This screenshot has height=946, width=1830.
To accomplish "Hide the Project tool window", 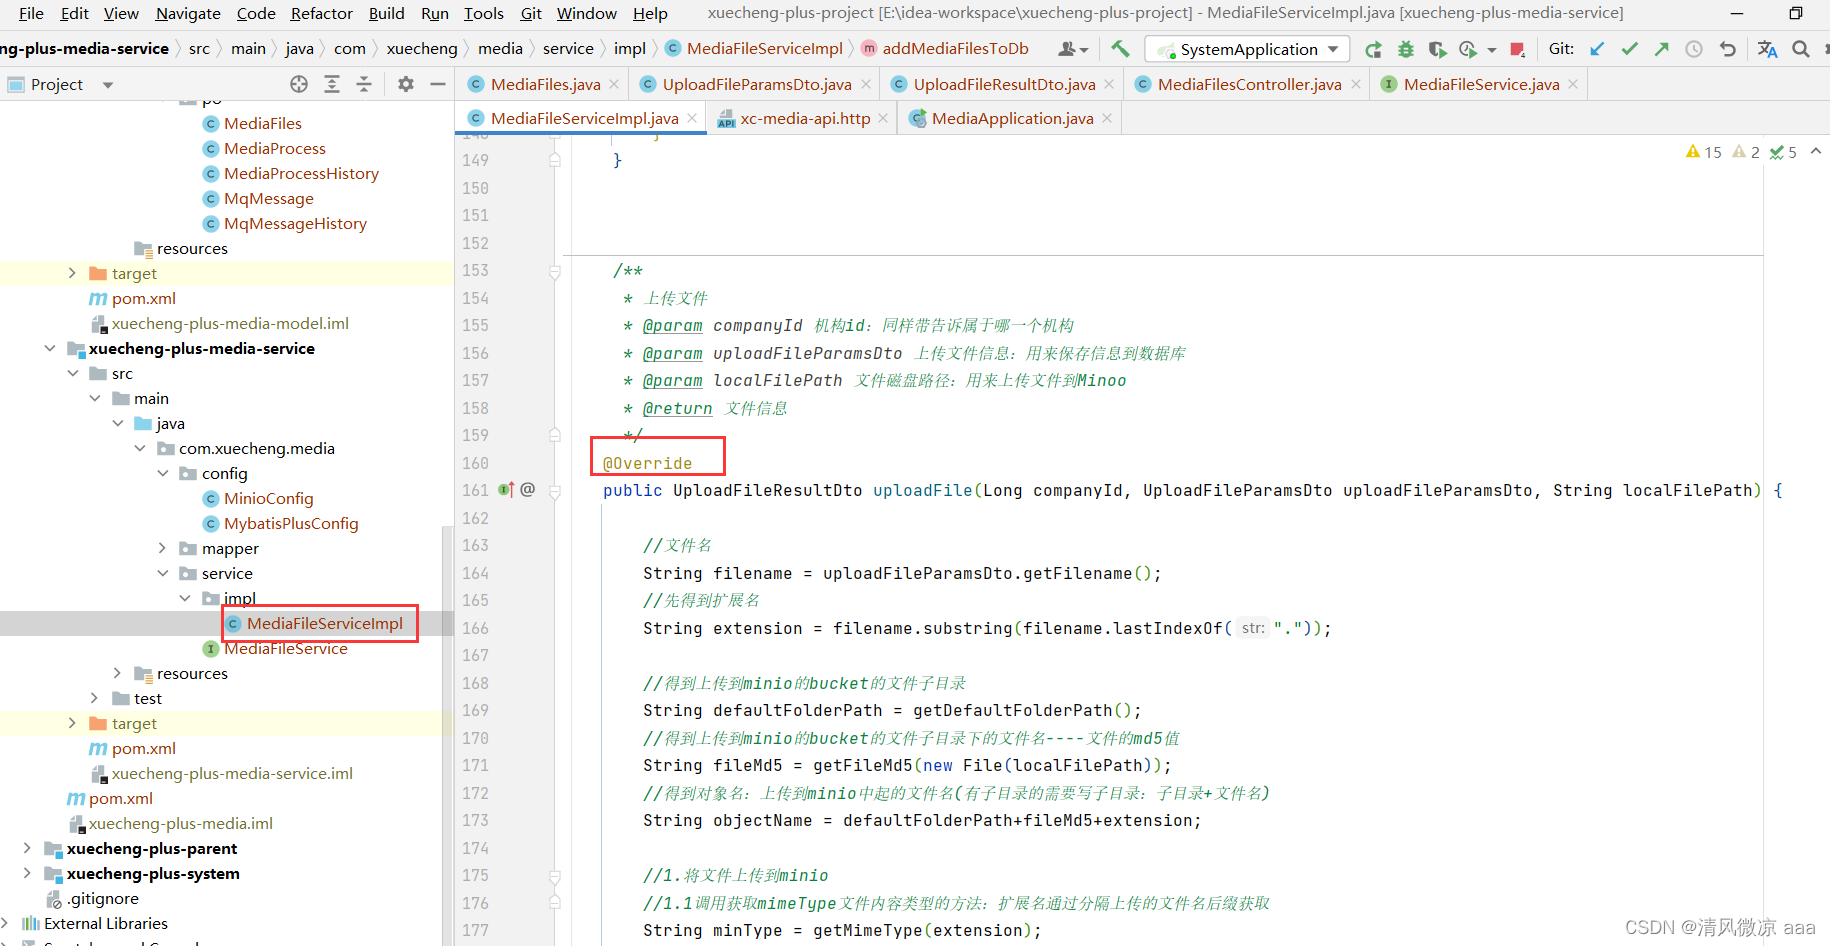I will (x=438, y=84).
